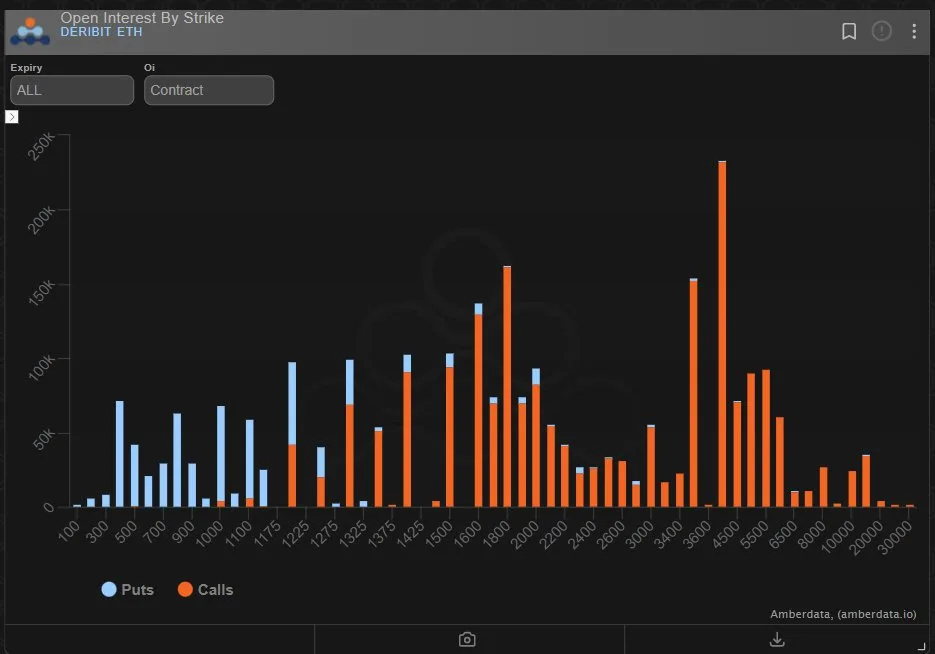Click the 2000 strike x-axis label
This screenshot has height=654, width=935.
coord(525,533)
